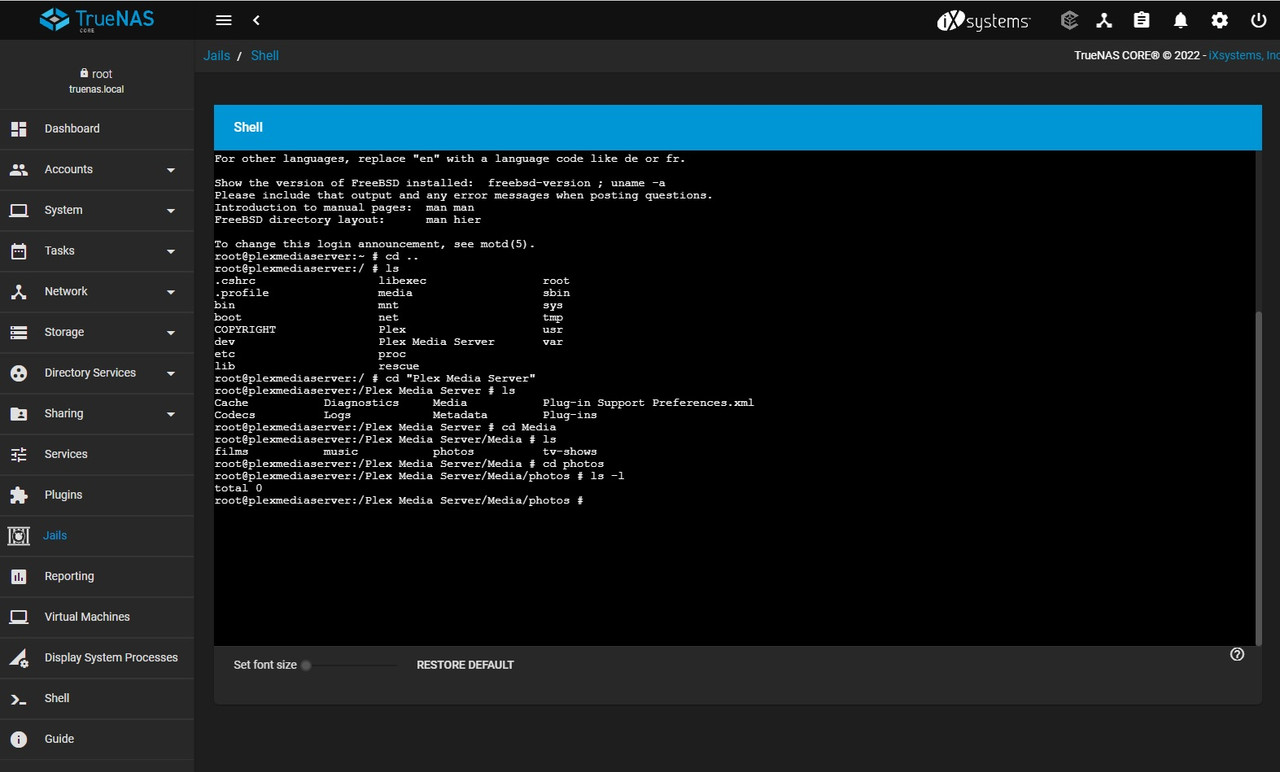Open the iXsystems logo link
The image size is (1280, 772).
click(x=983, y=20)
